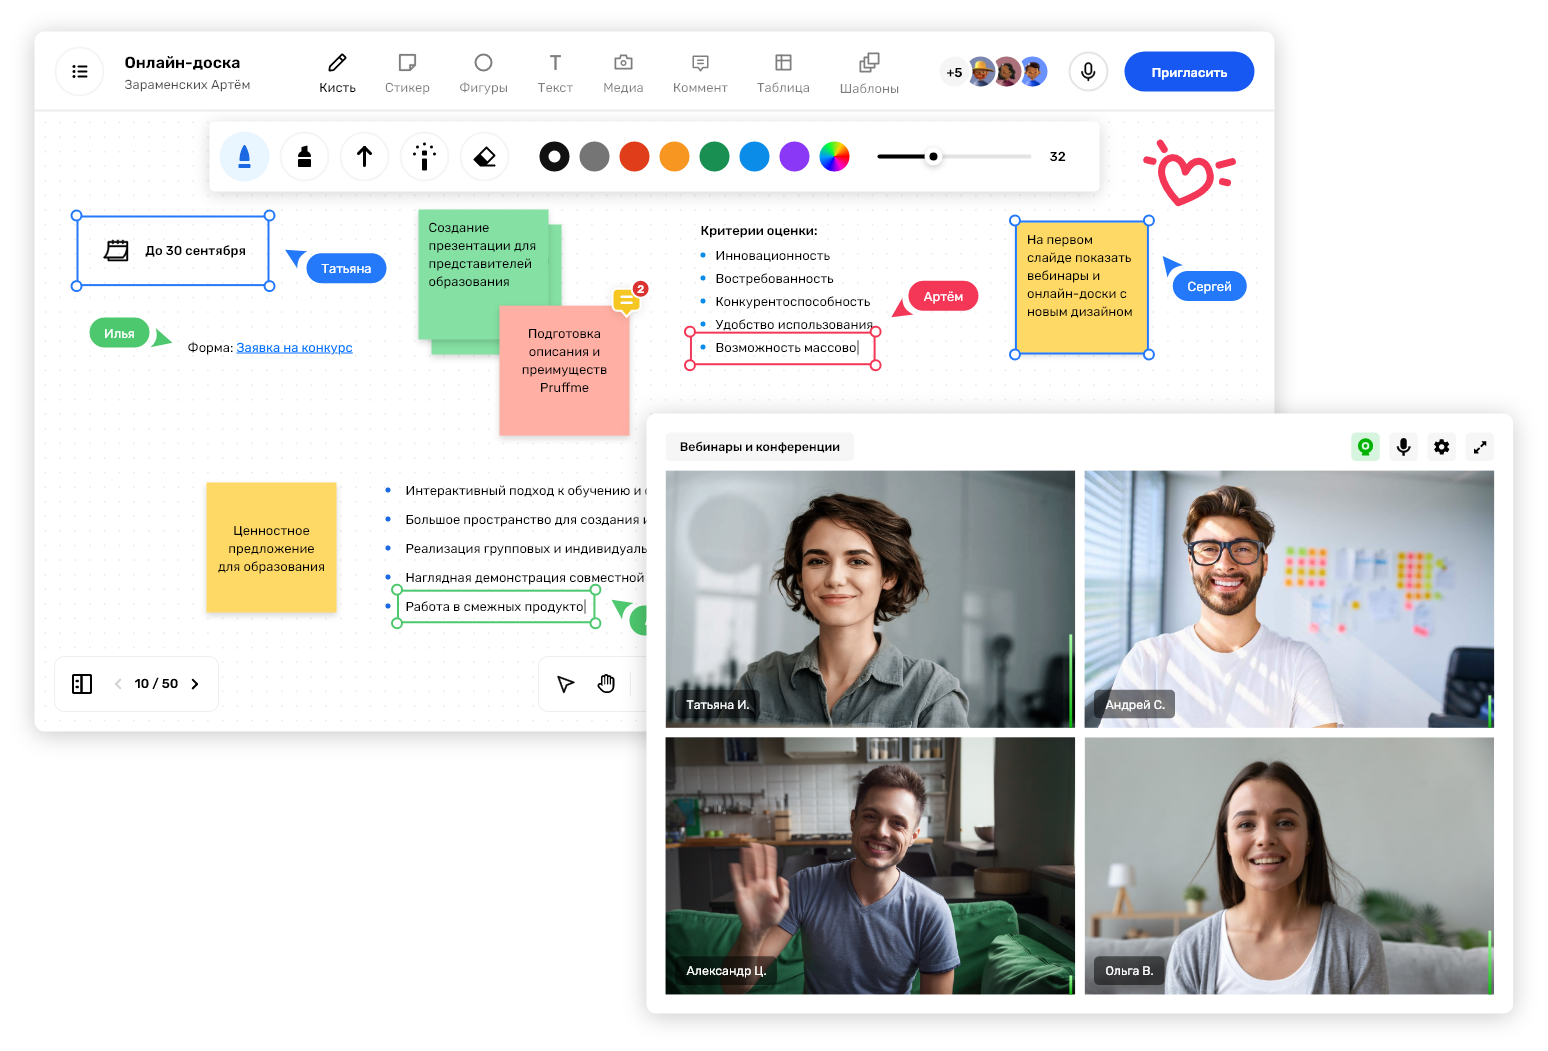Open the Шаблоны templates menu
1548x1051 pixels.
[x=869, y=73]
